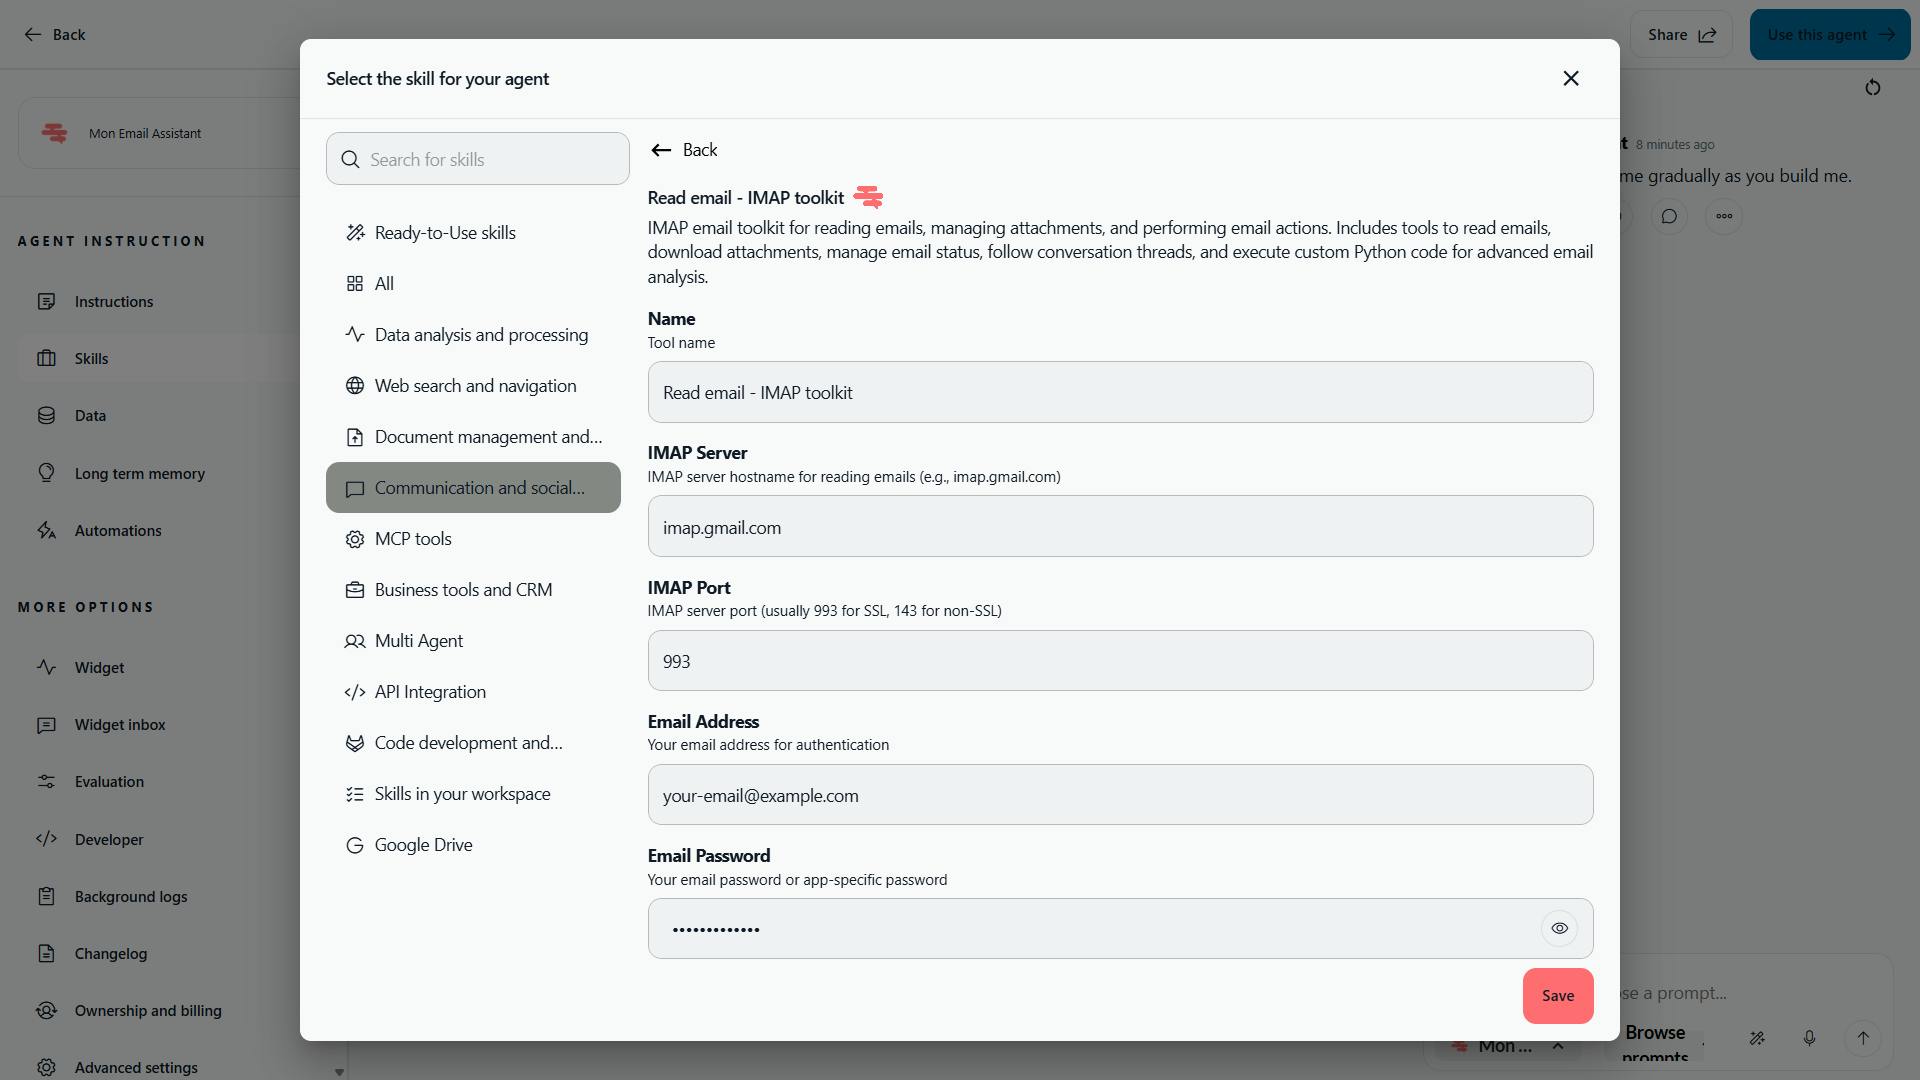The height and width of the screenshot is (1080, 1920).
Task: Open Multi Agent skills category
Action: click(418, 641)
